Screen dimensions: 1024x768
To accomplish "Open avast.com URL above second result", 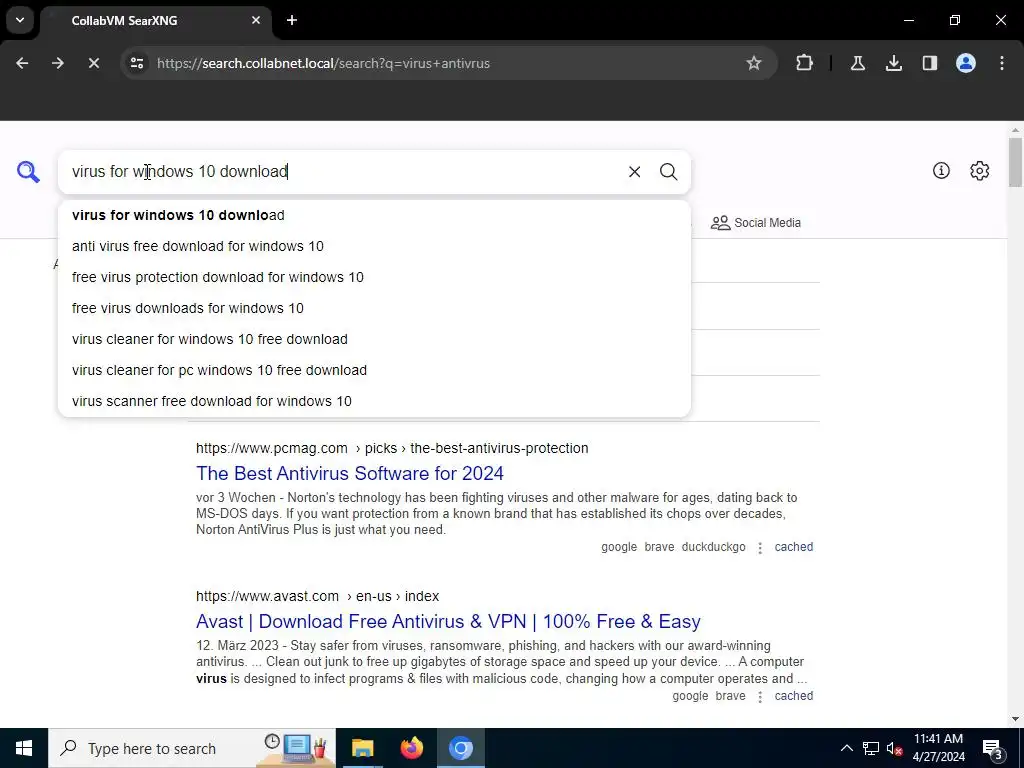I will click(x=317, y=596).
